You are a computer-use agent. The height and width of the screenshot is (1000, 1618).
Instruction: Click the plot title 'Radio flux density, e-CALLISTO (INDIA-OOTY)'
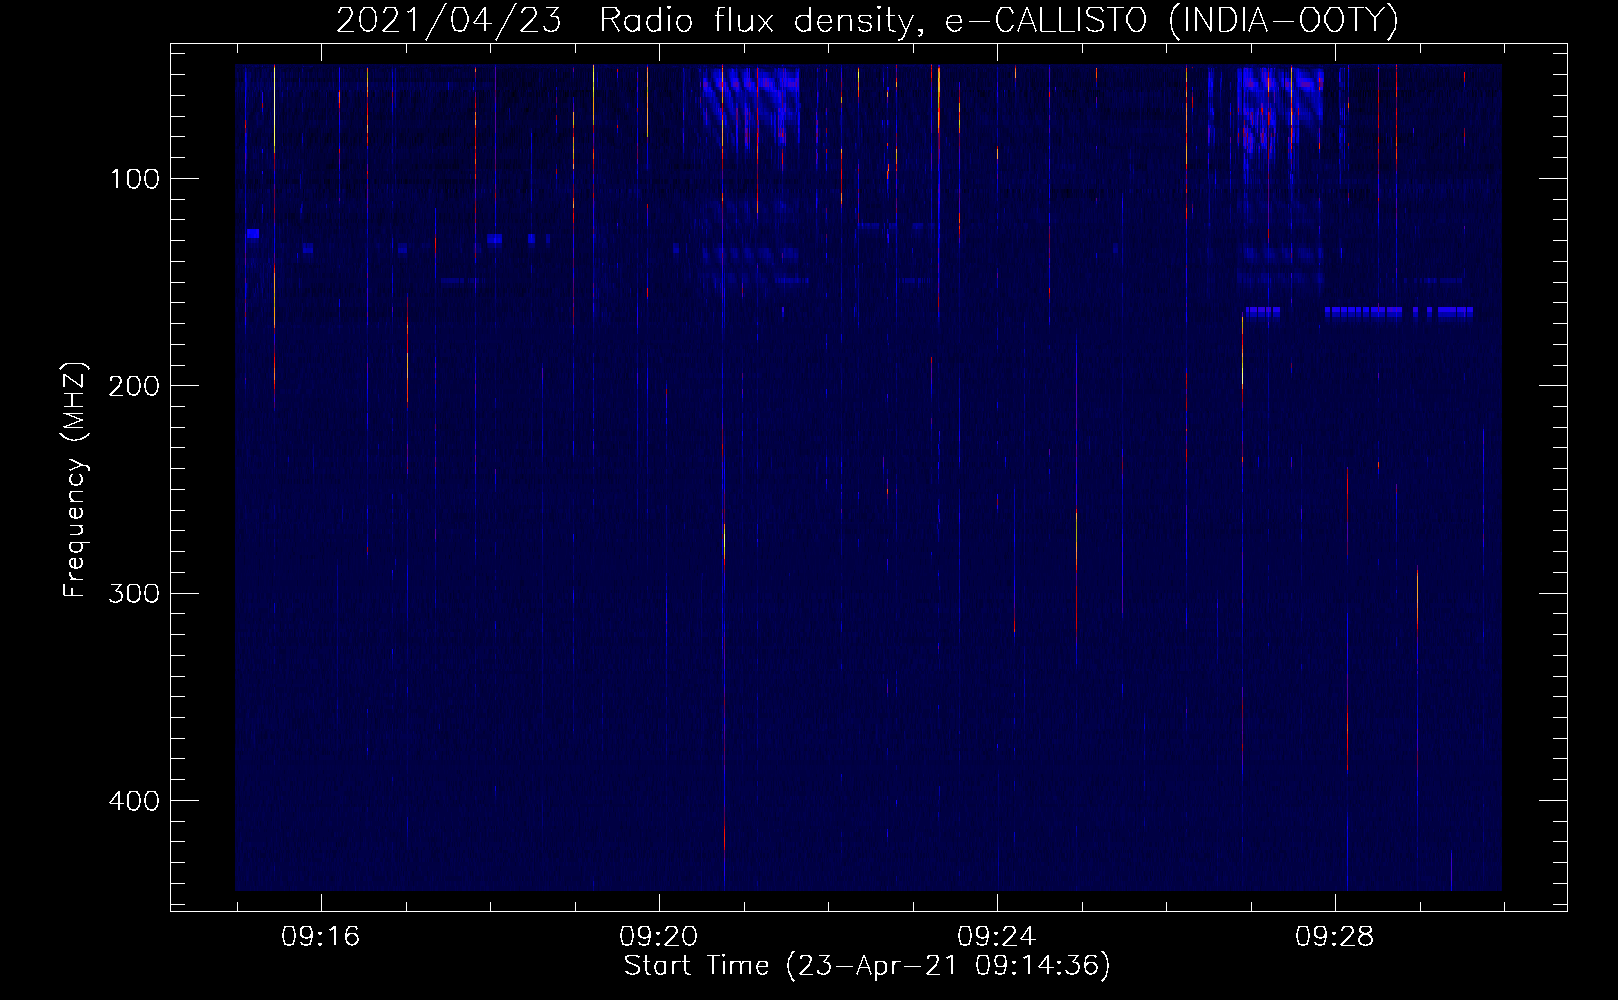click(x=998, y=20)
